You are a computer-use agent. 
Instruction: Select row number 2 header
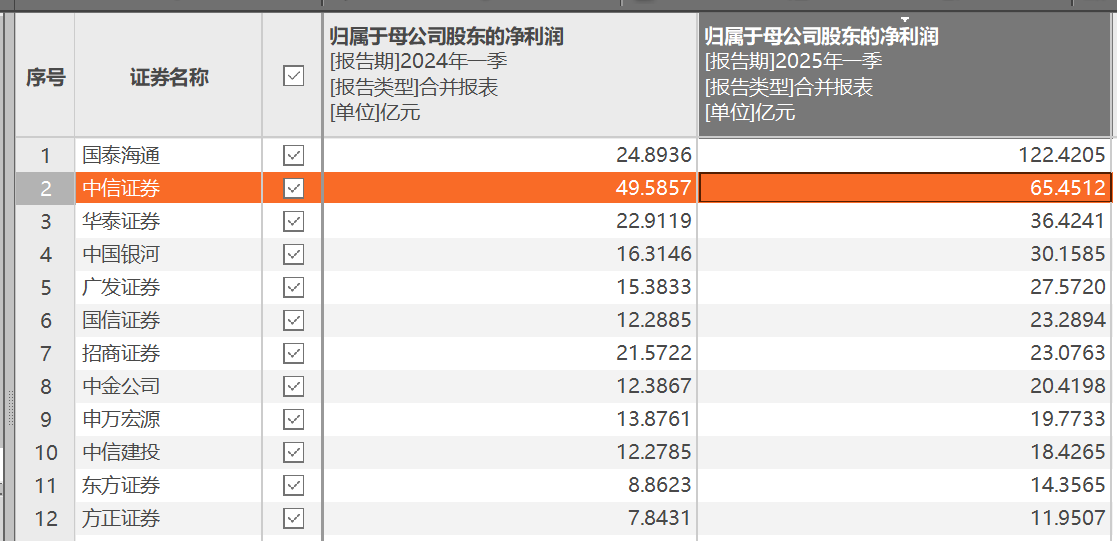tap(45, 188)
